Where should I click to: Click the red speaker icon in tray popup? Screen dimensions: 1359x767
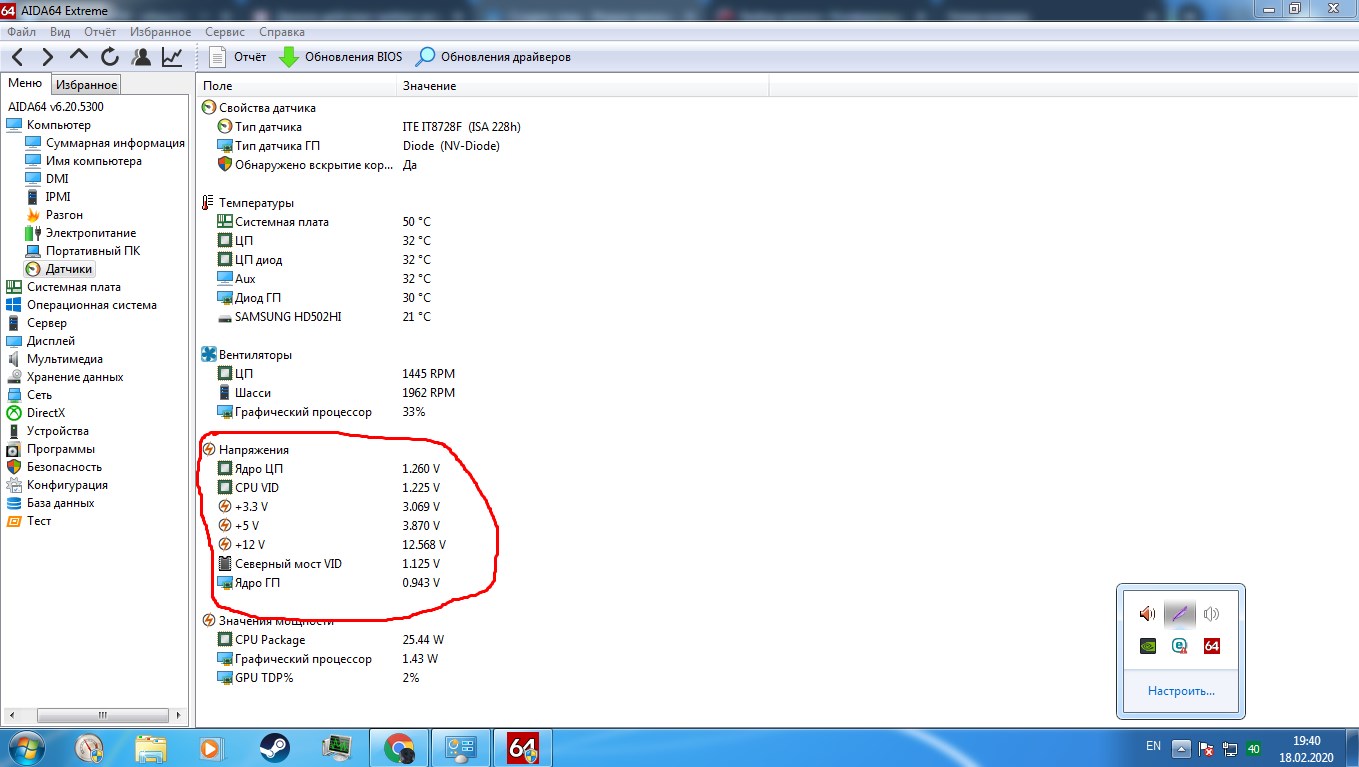[x=1148, y=614]
